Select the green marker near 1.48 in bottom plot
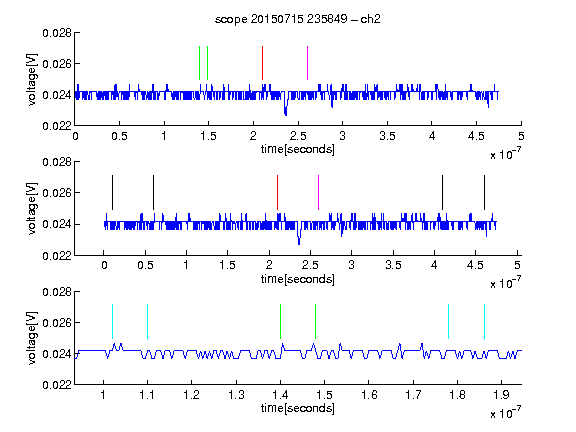 tap(316, 321)
